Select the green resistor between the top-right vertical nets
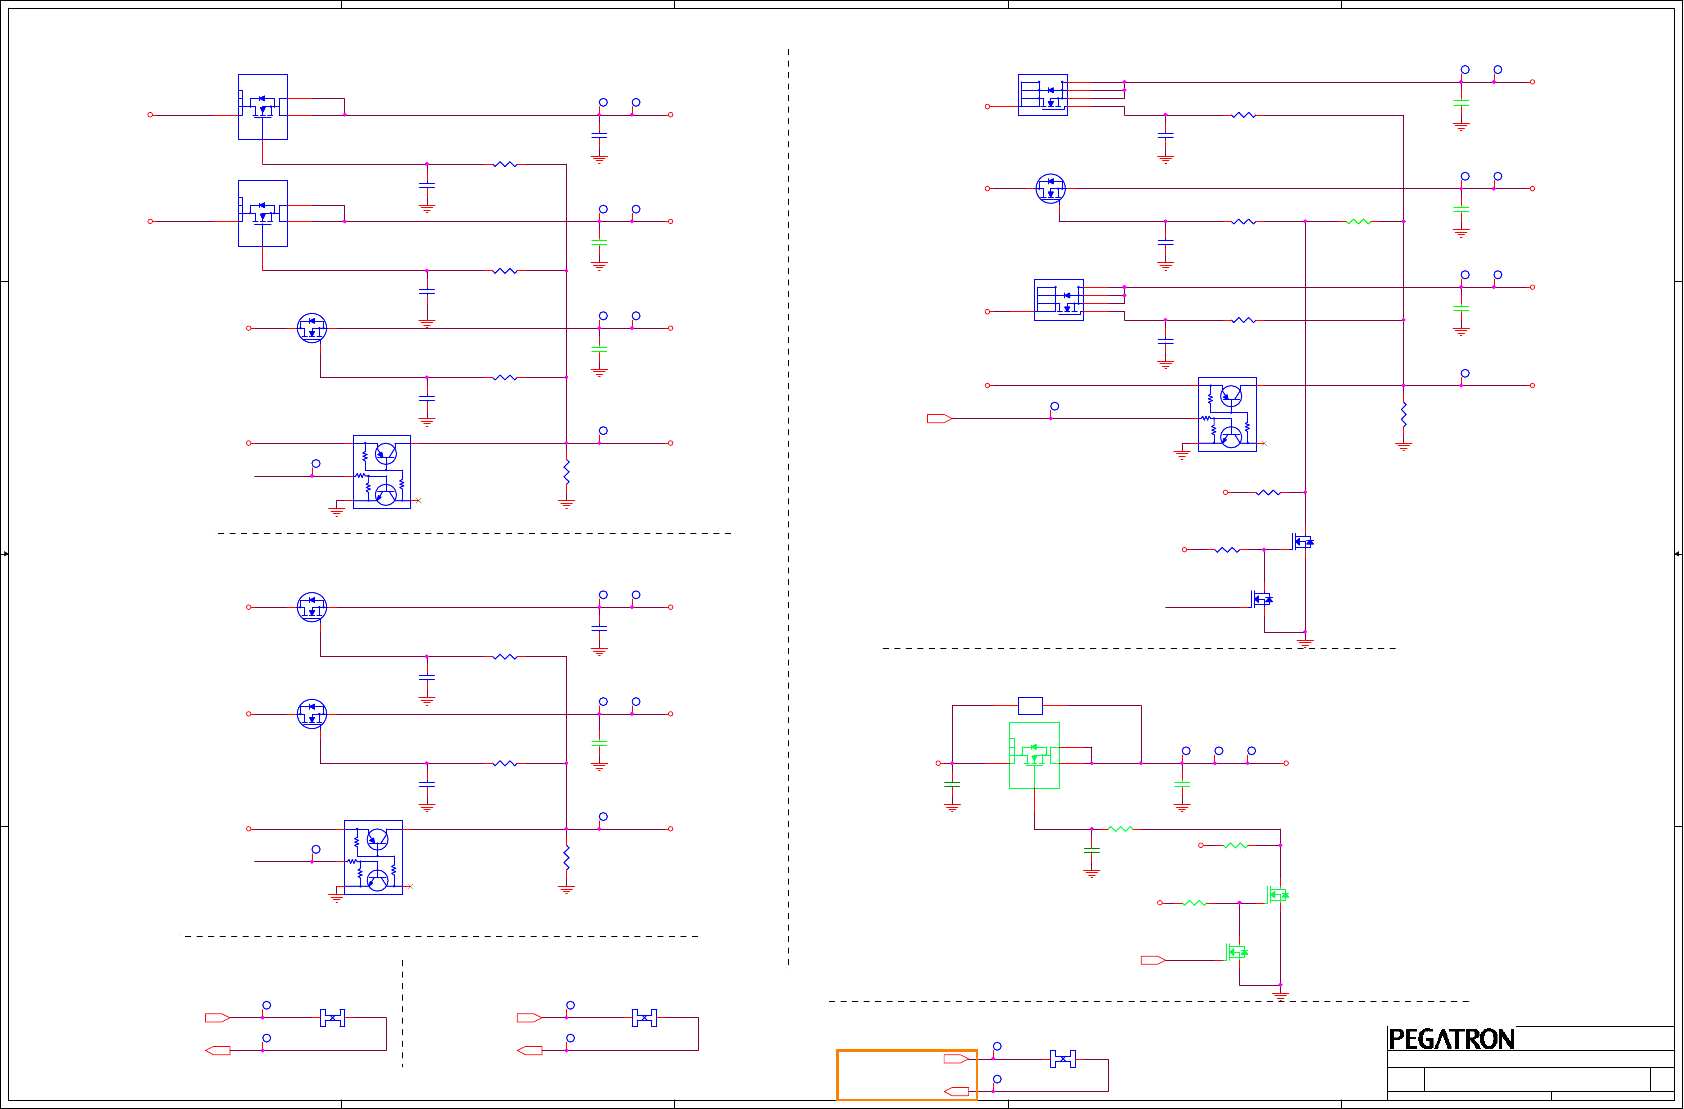Image resolution: width=1684 pixels, height=1109 pixels. 1359,221
